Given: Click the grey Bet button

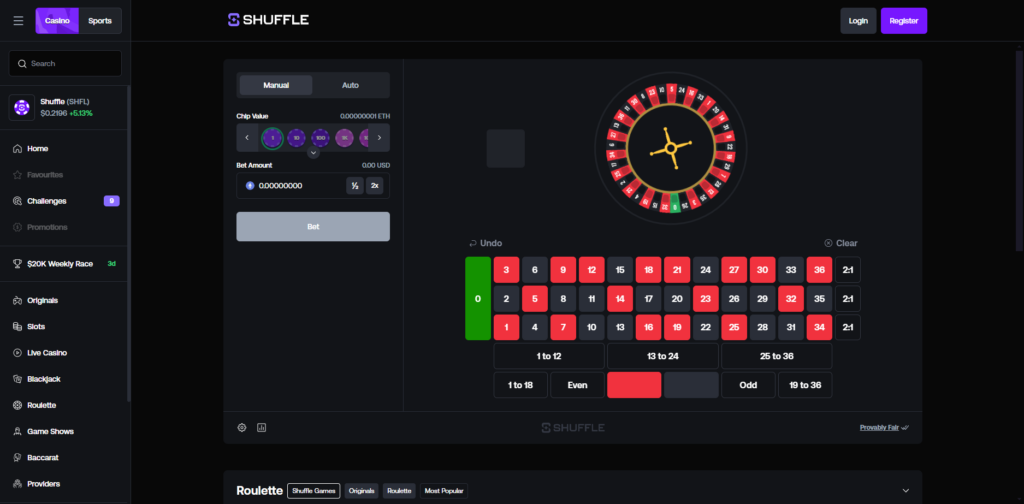Looking at the screenshot, I should [x=313, y=227].
